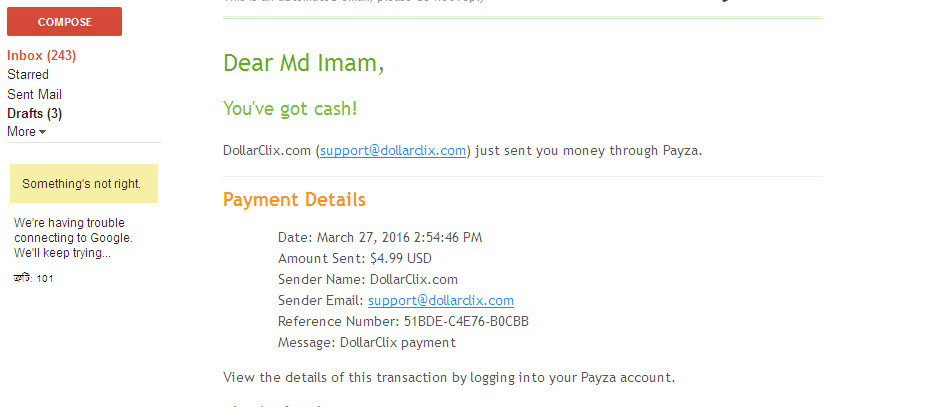Click the Sender Email address link
Screen dimensions: 945x407
[x=441, y=300]
